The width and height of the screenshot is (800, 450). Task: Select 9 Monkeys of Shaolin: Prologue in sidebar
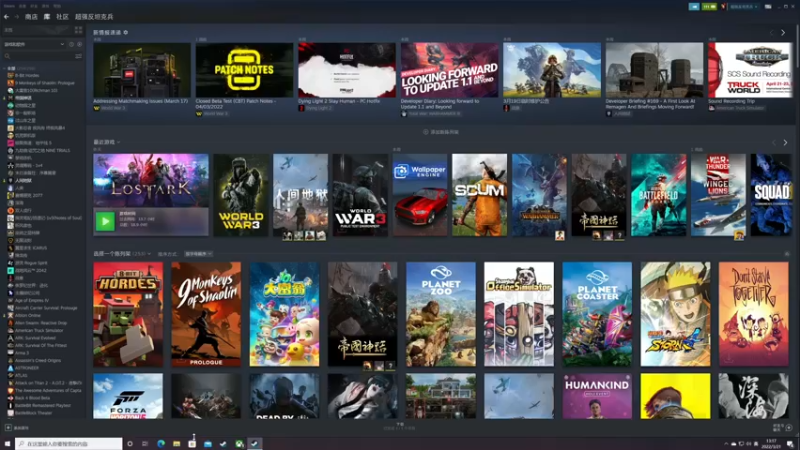(x=41, y=83)
